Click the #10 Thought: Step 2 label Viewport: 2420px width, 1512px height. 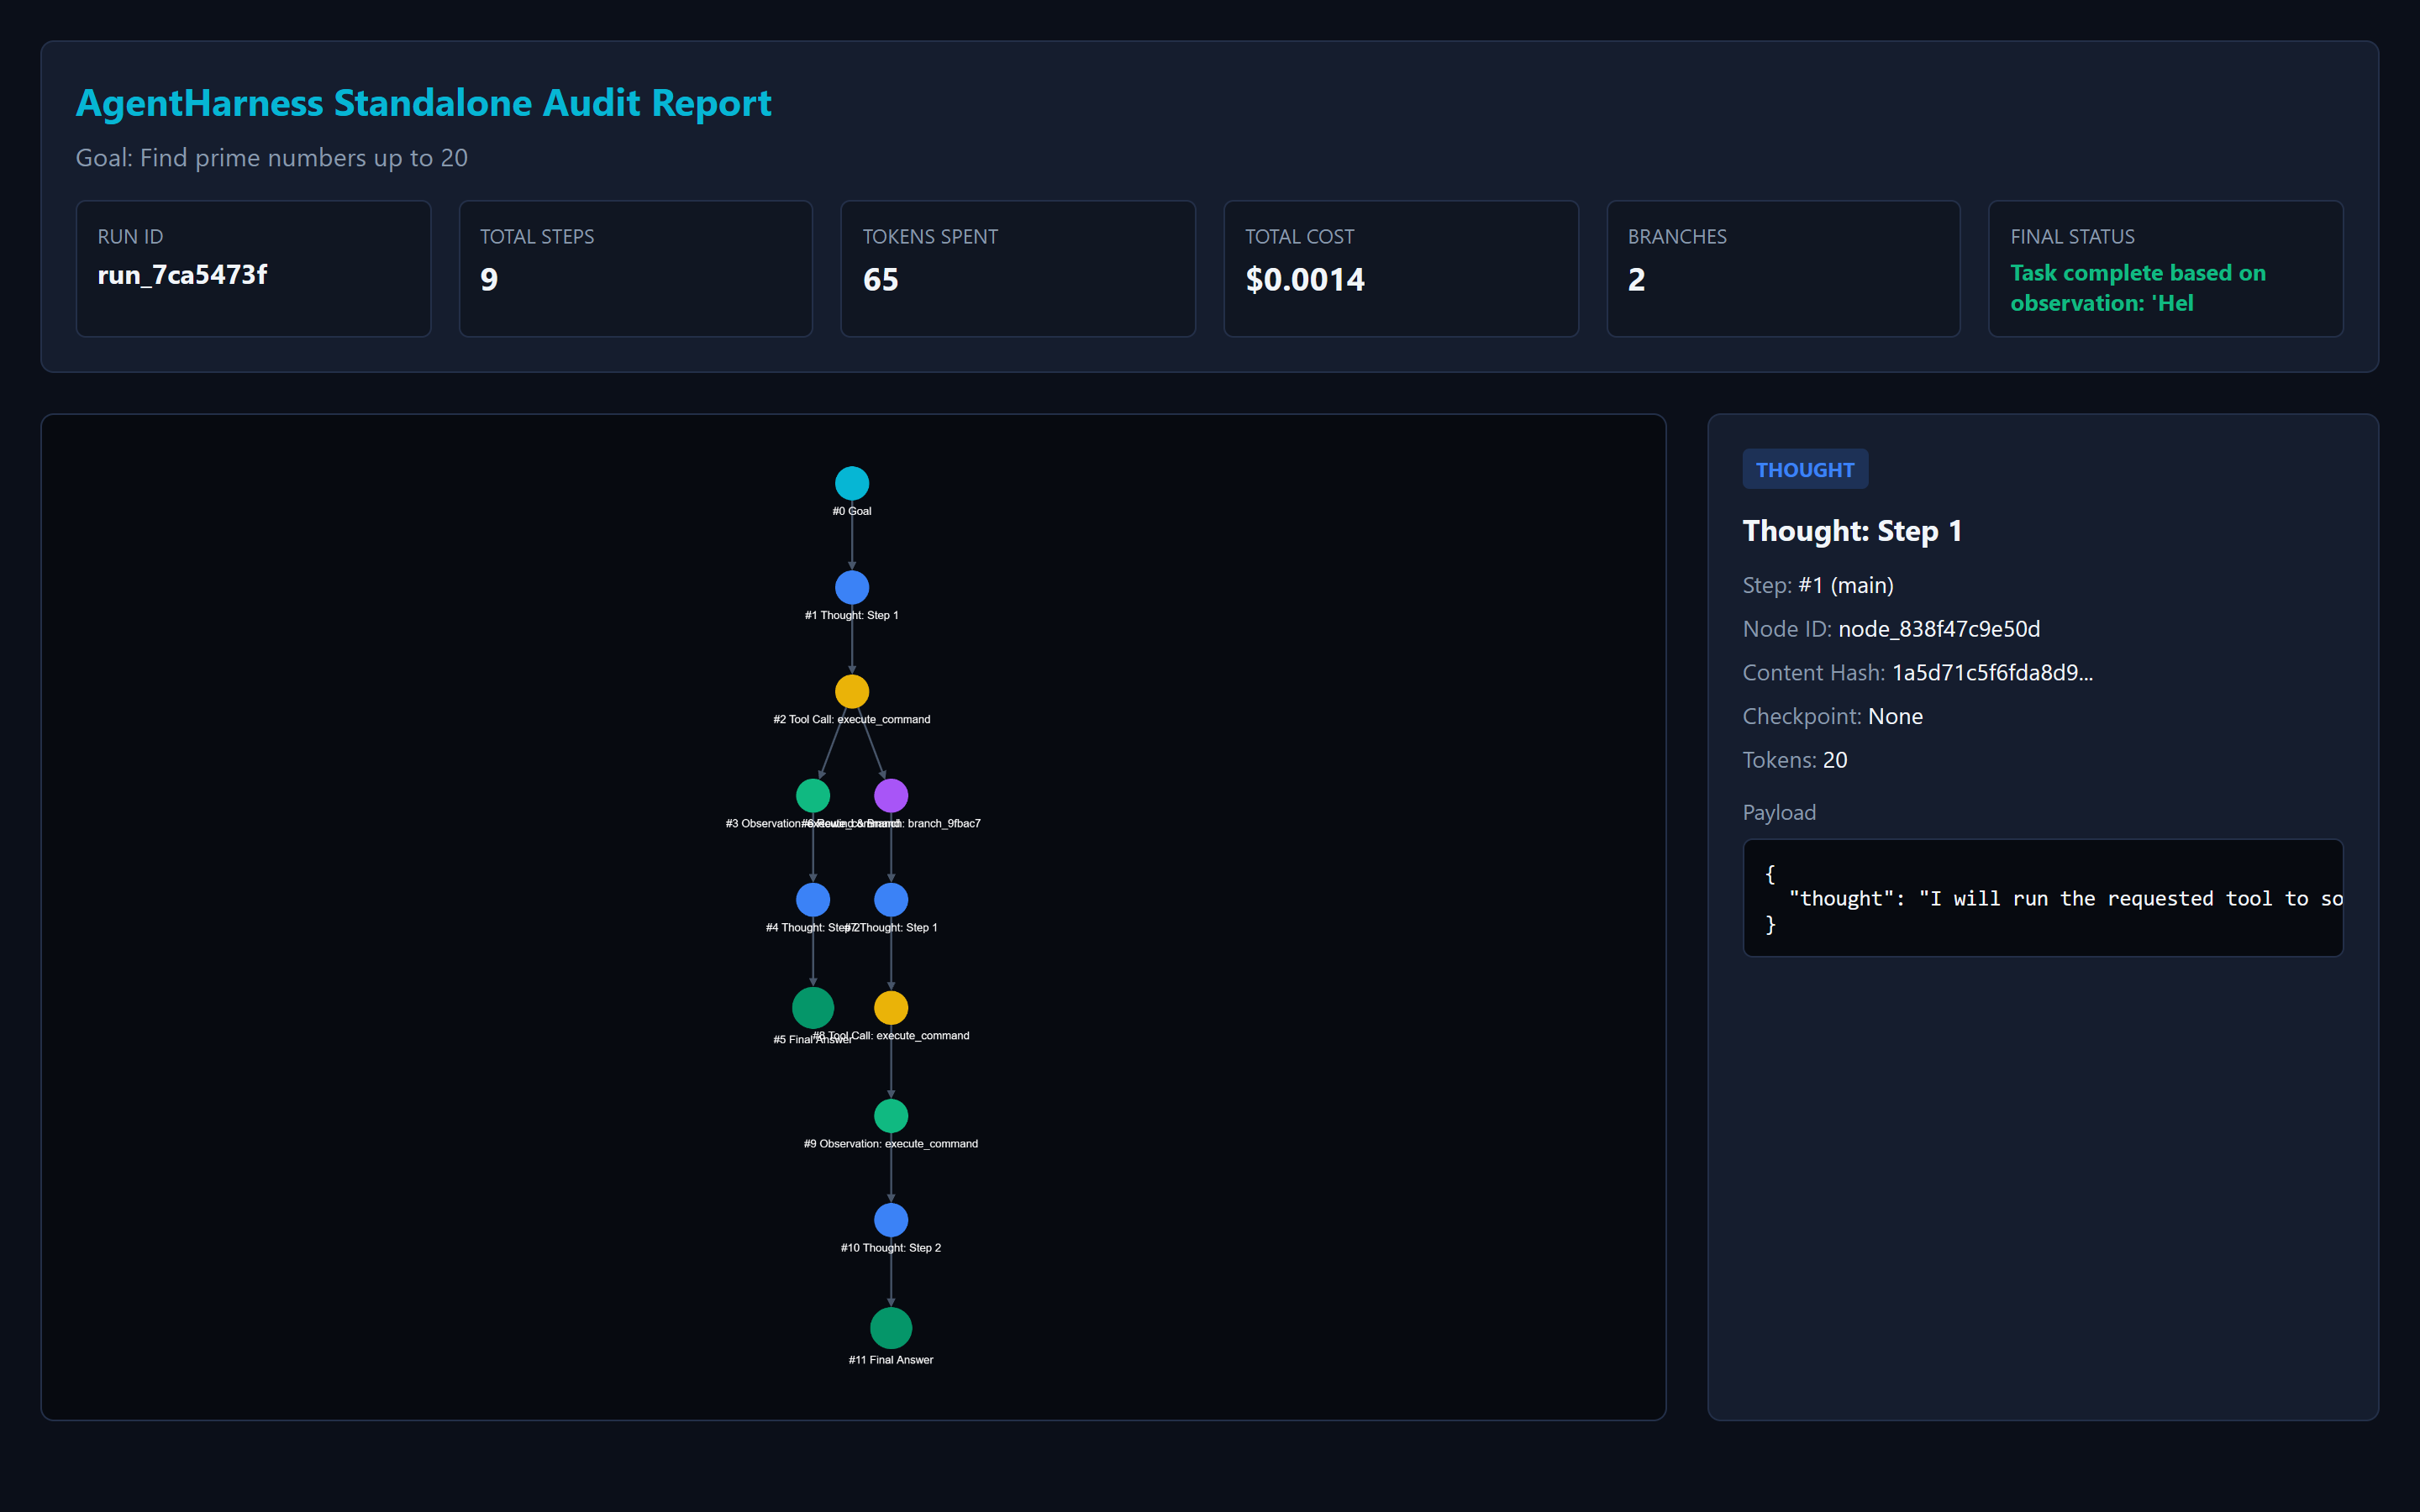point(891,1247)
